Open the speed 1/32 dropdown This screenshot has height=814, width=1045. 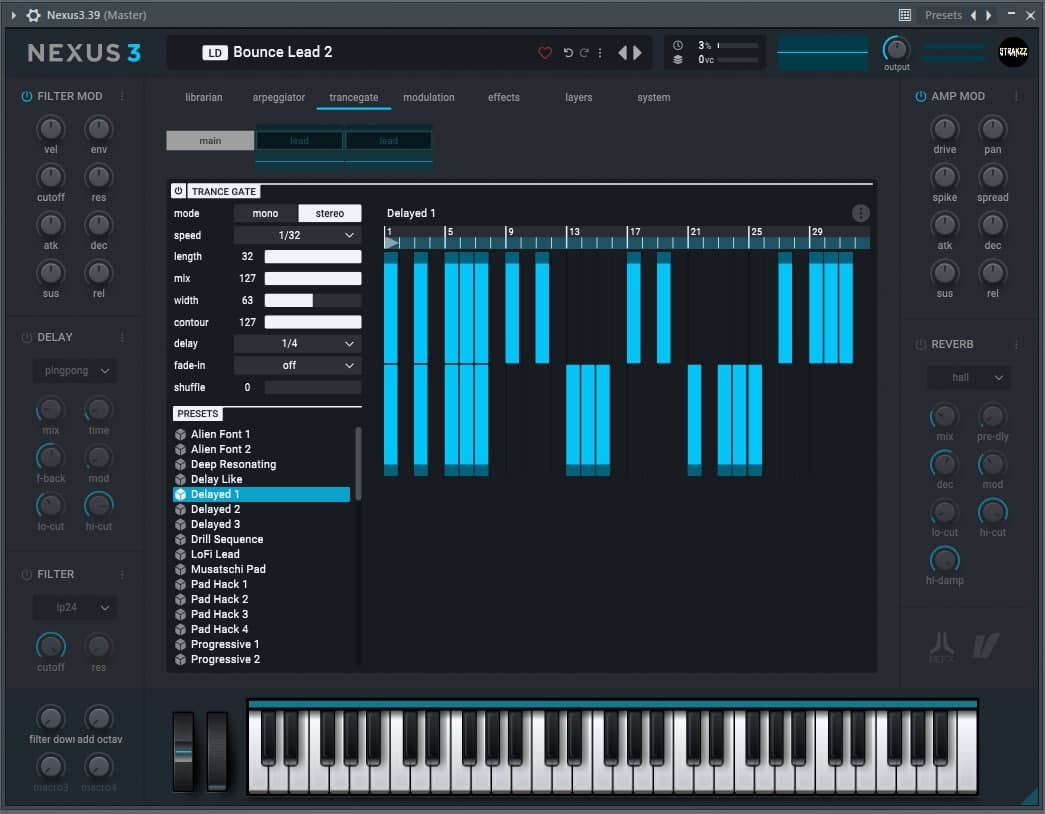297,235
